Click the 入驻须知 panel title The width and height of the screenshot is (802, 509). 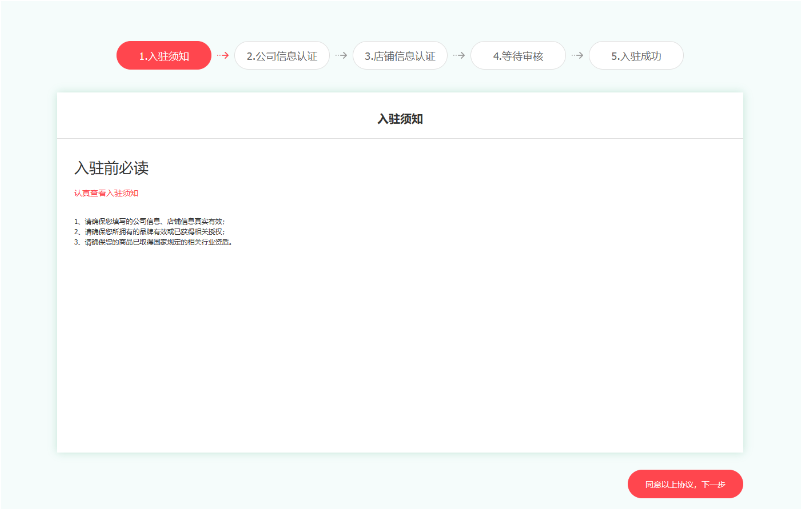pyautogui.click(x=400, y=119)
